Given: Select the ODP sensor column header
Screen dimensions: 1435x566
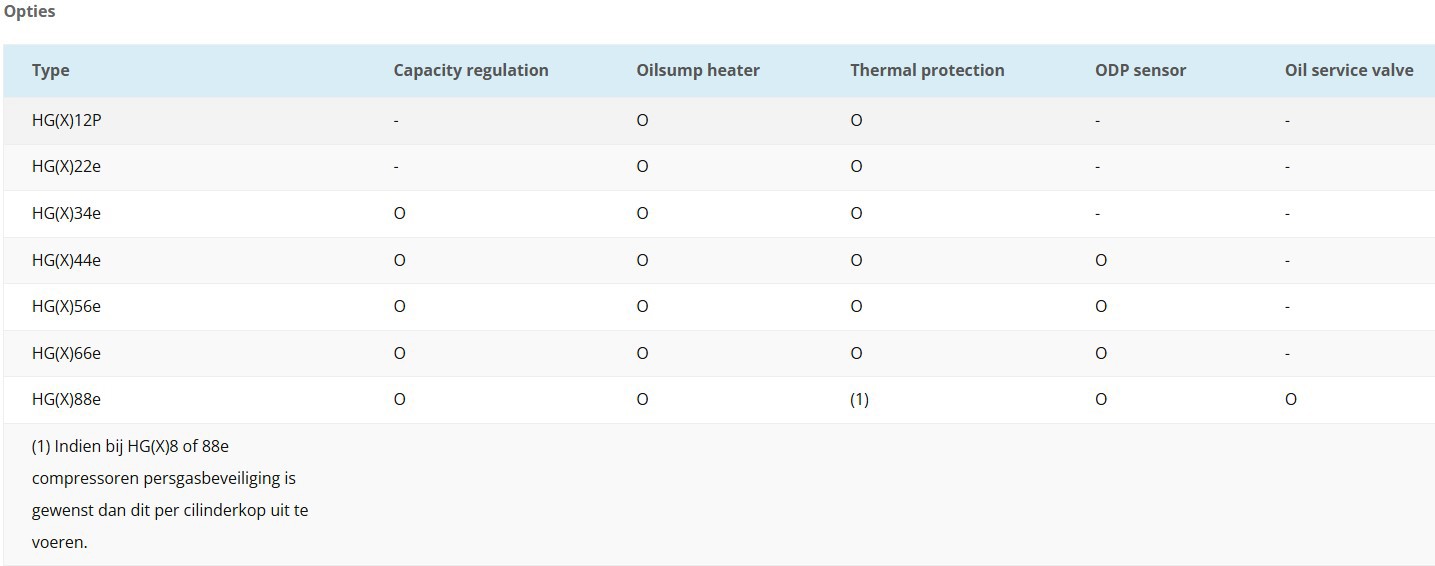Looking at the screenshot, I should click(1140, 70).
